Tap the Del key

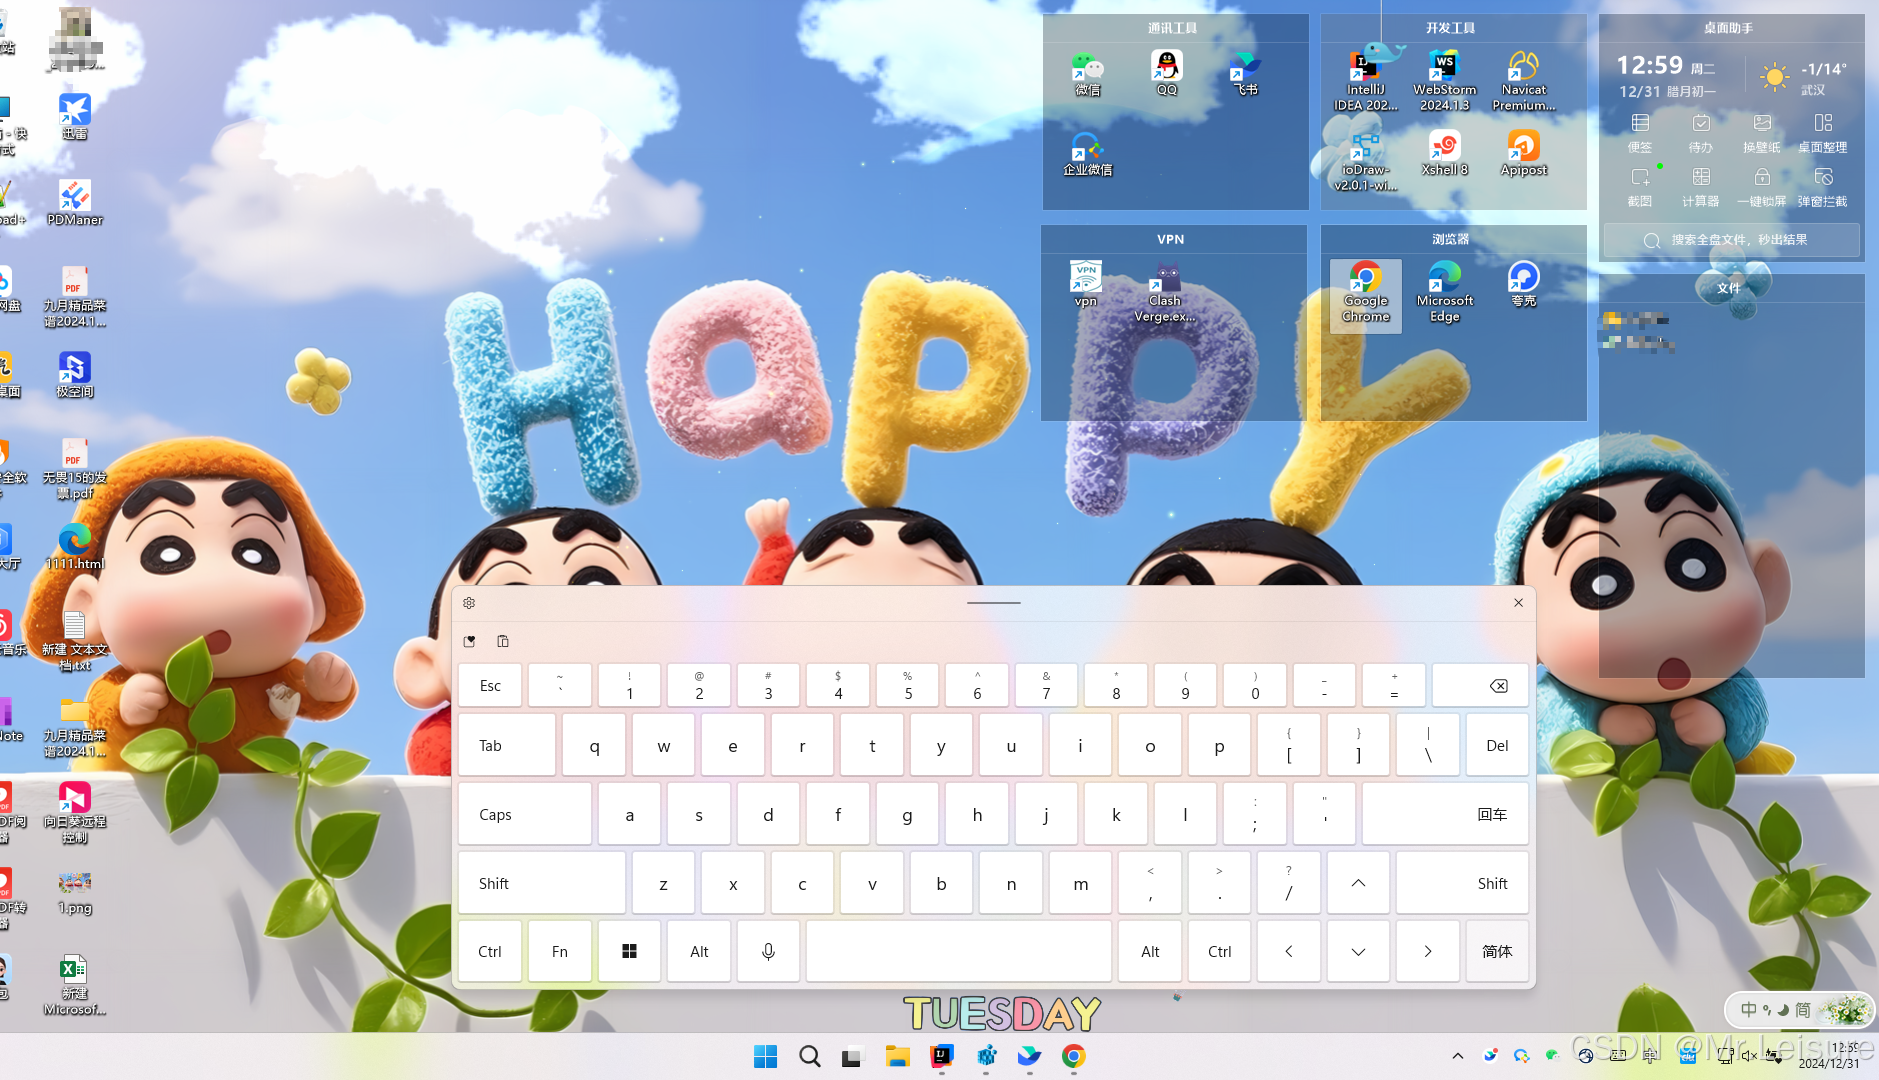1497,745
